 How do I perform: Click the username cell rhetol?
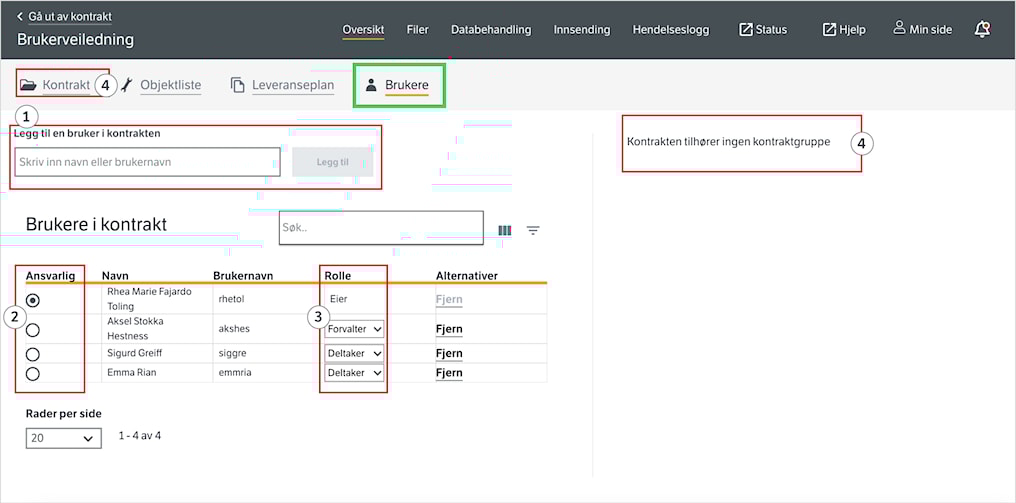tap(232, 299)
